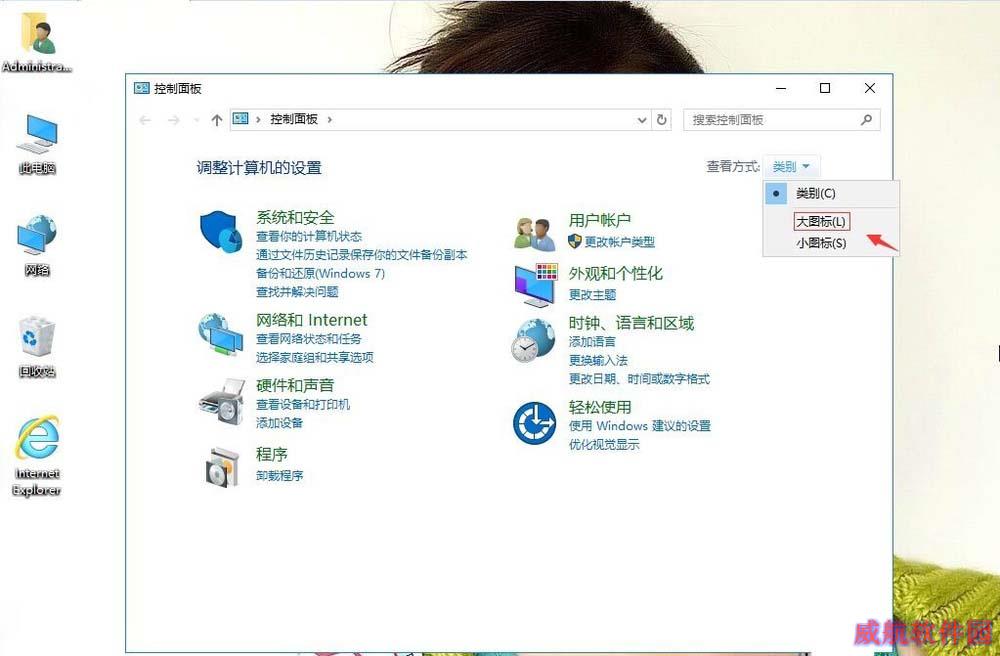
Task: Click the 时钟、语言和区域 globe clock icon
Action: coord(534,340)
